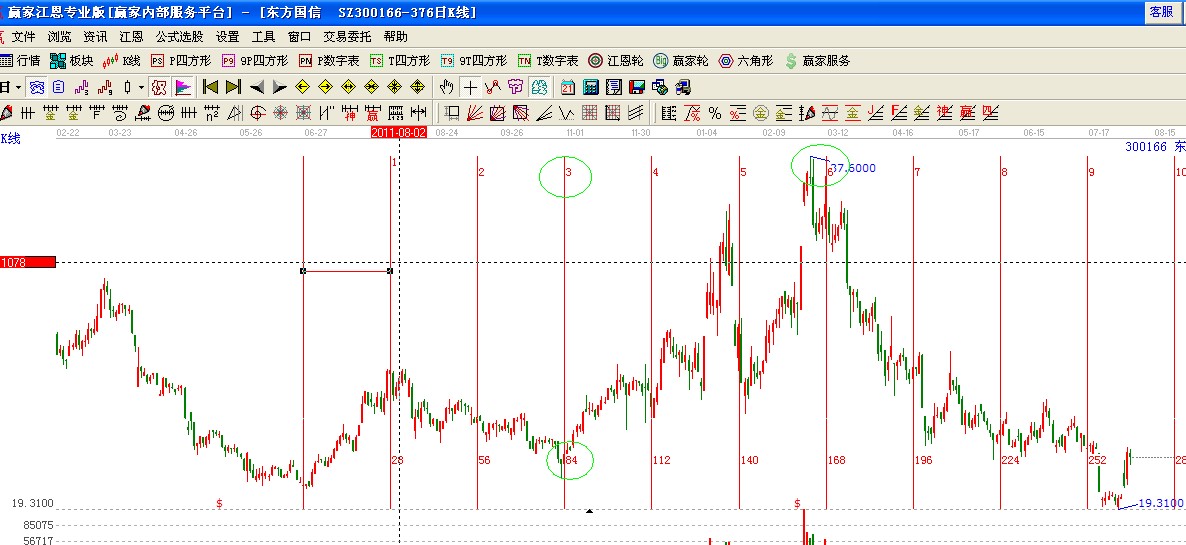This screenshot has height=545, width=1186.
Task: Open the candlestick style dropdown arrow
Action: [141, 87]
